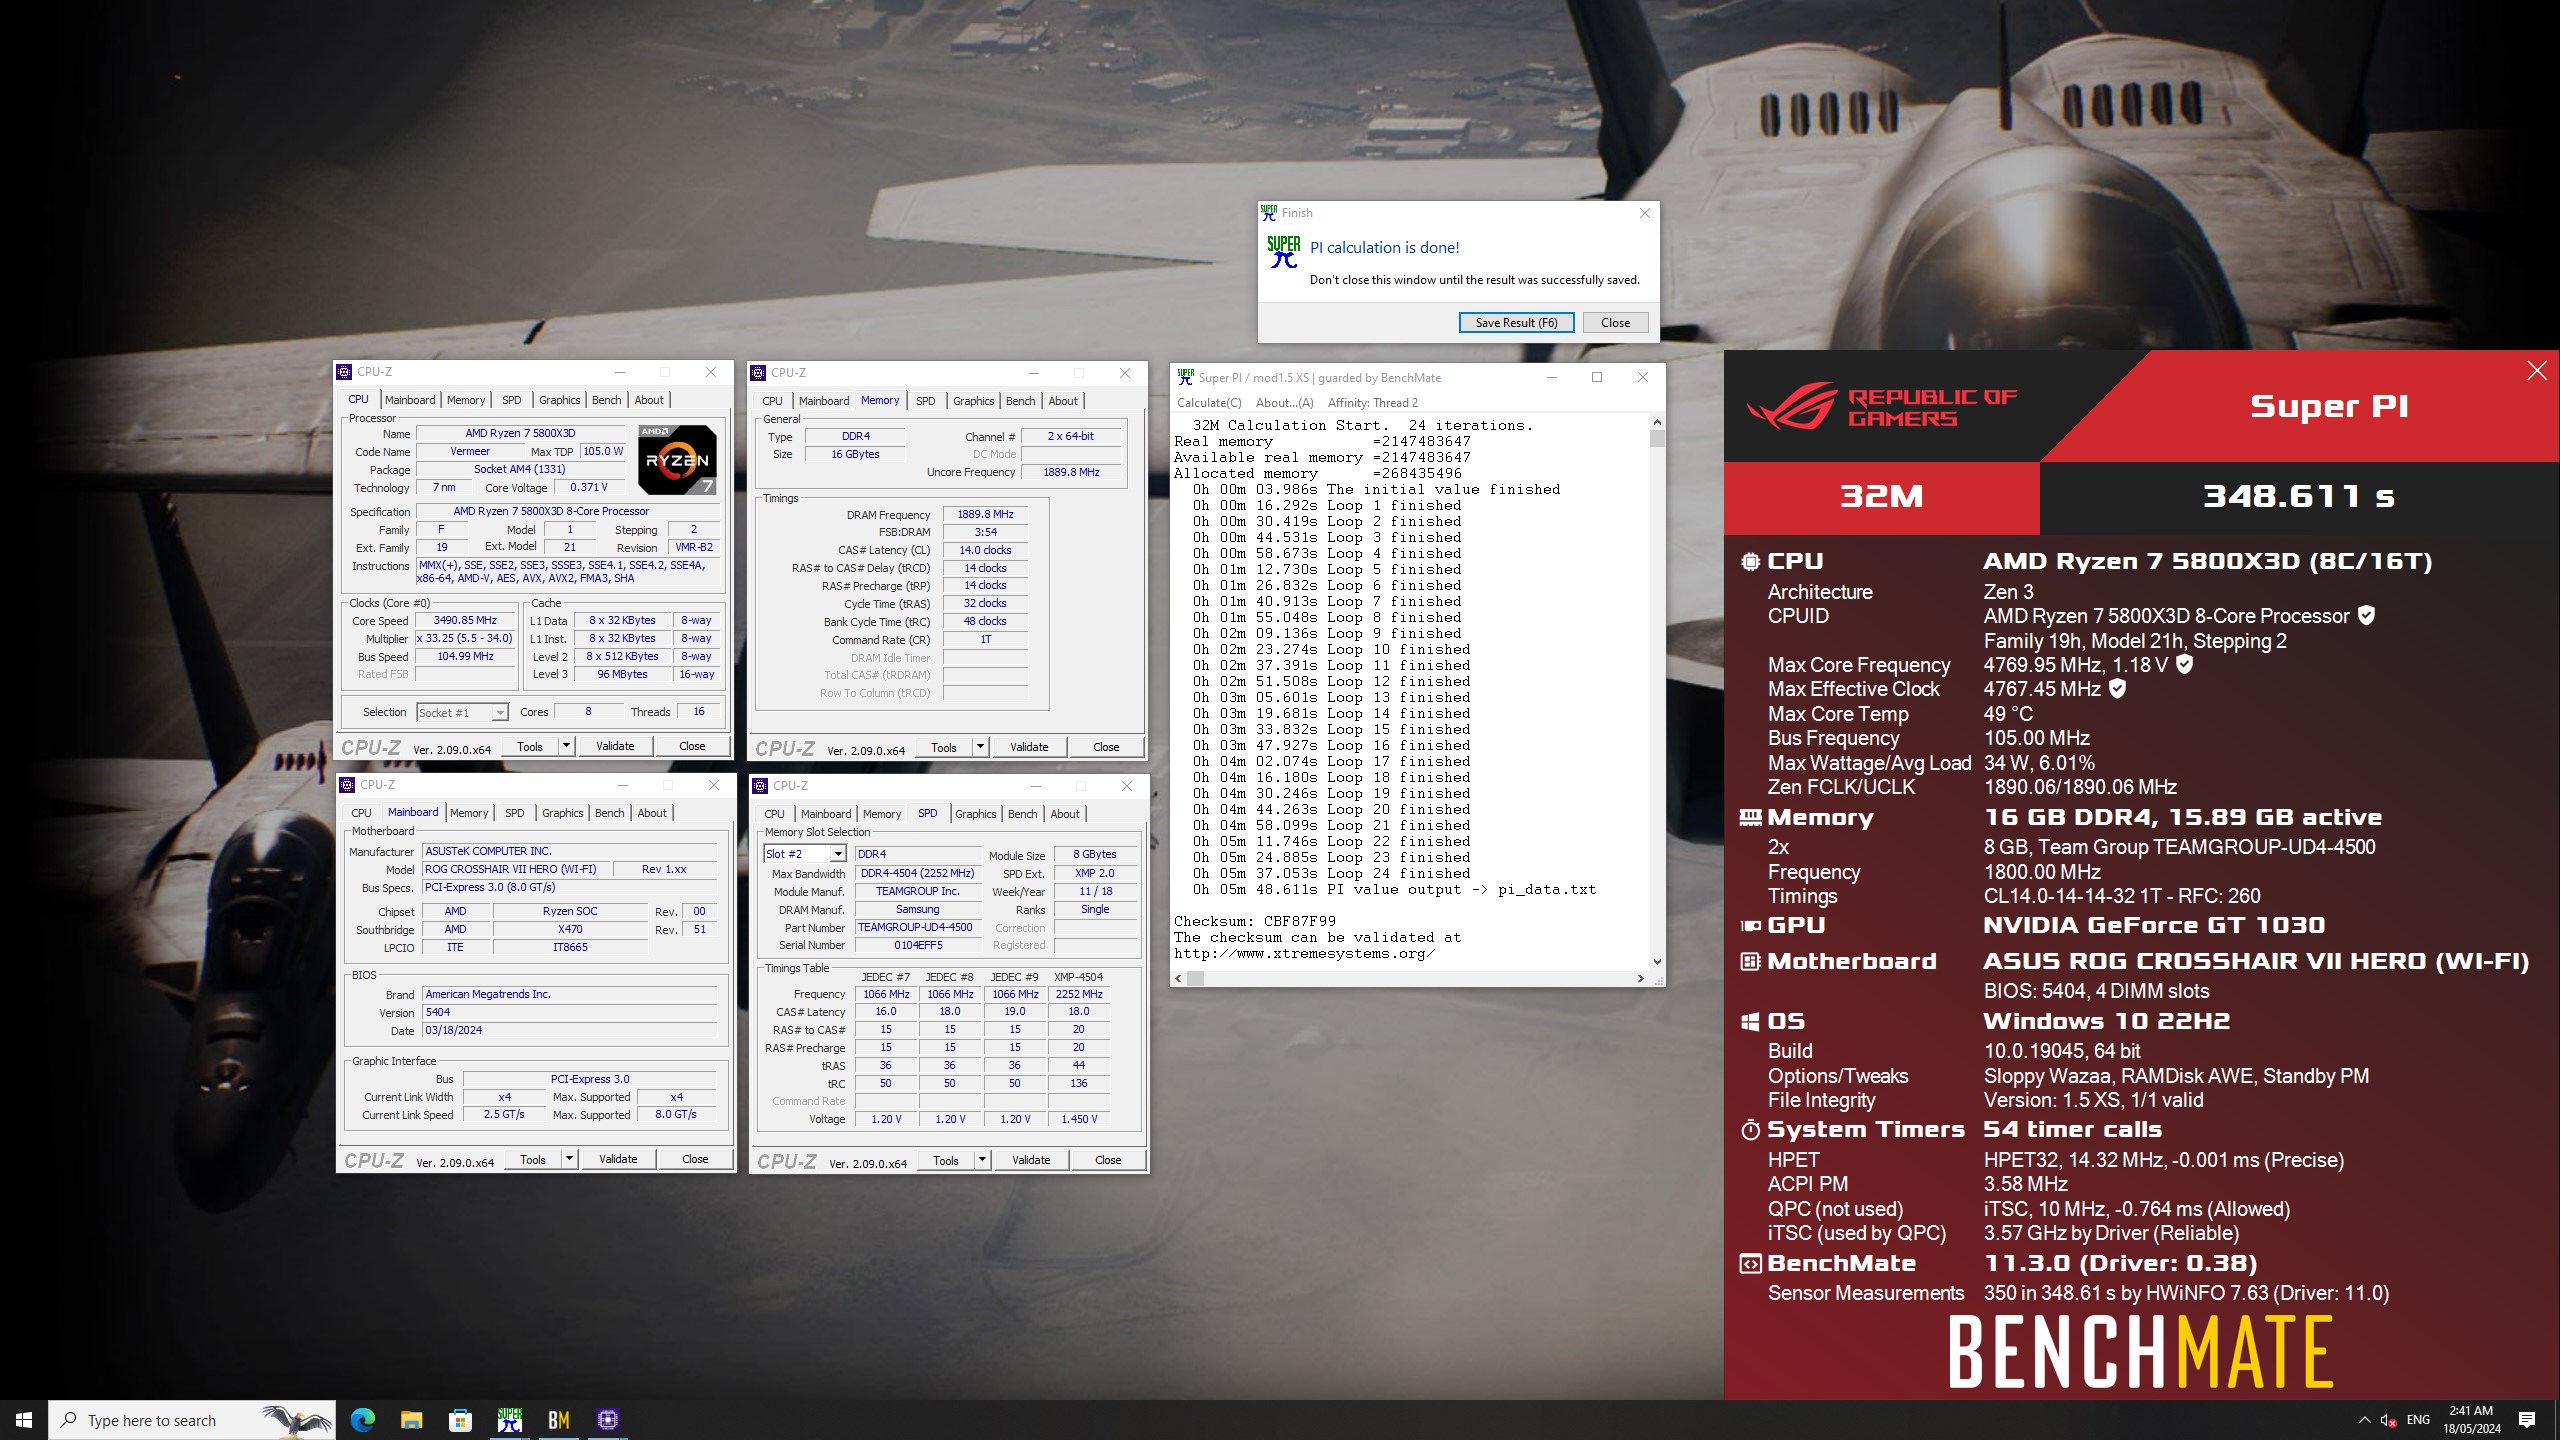Screen dimensions: 2560x1440
Task: Open Windows Start menu
Action: 24,1420
